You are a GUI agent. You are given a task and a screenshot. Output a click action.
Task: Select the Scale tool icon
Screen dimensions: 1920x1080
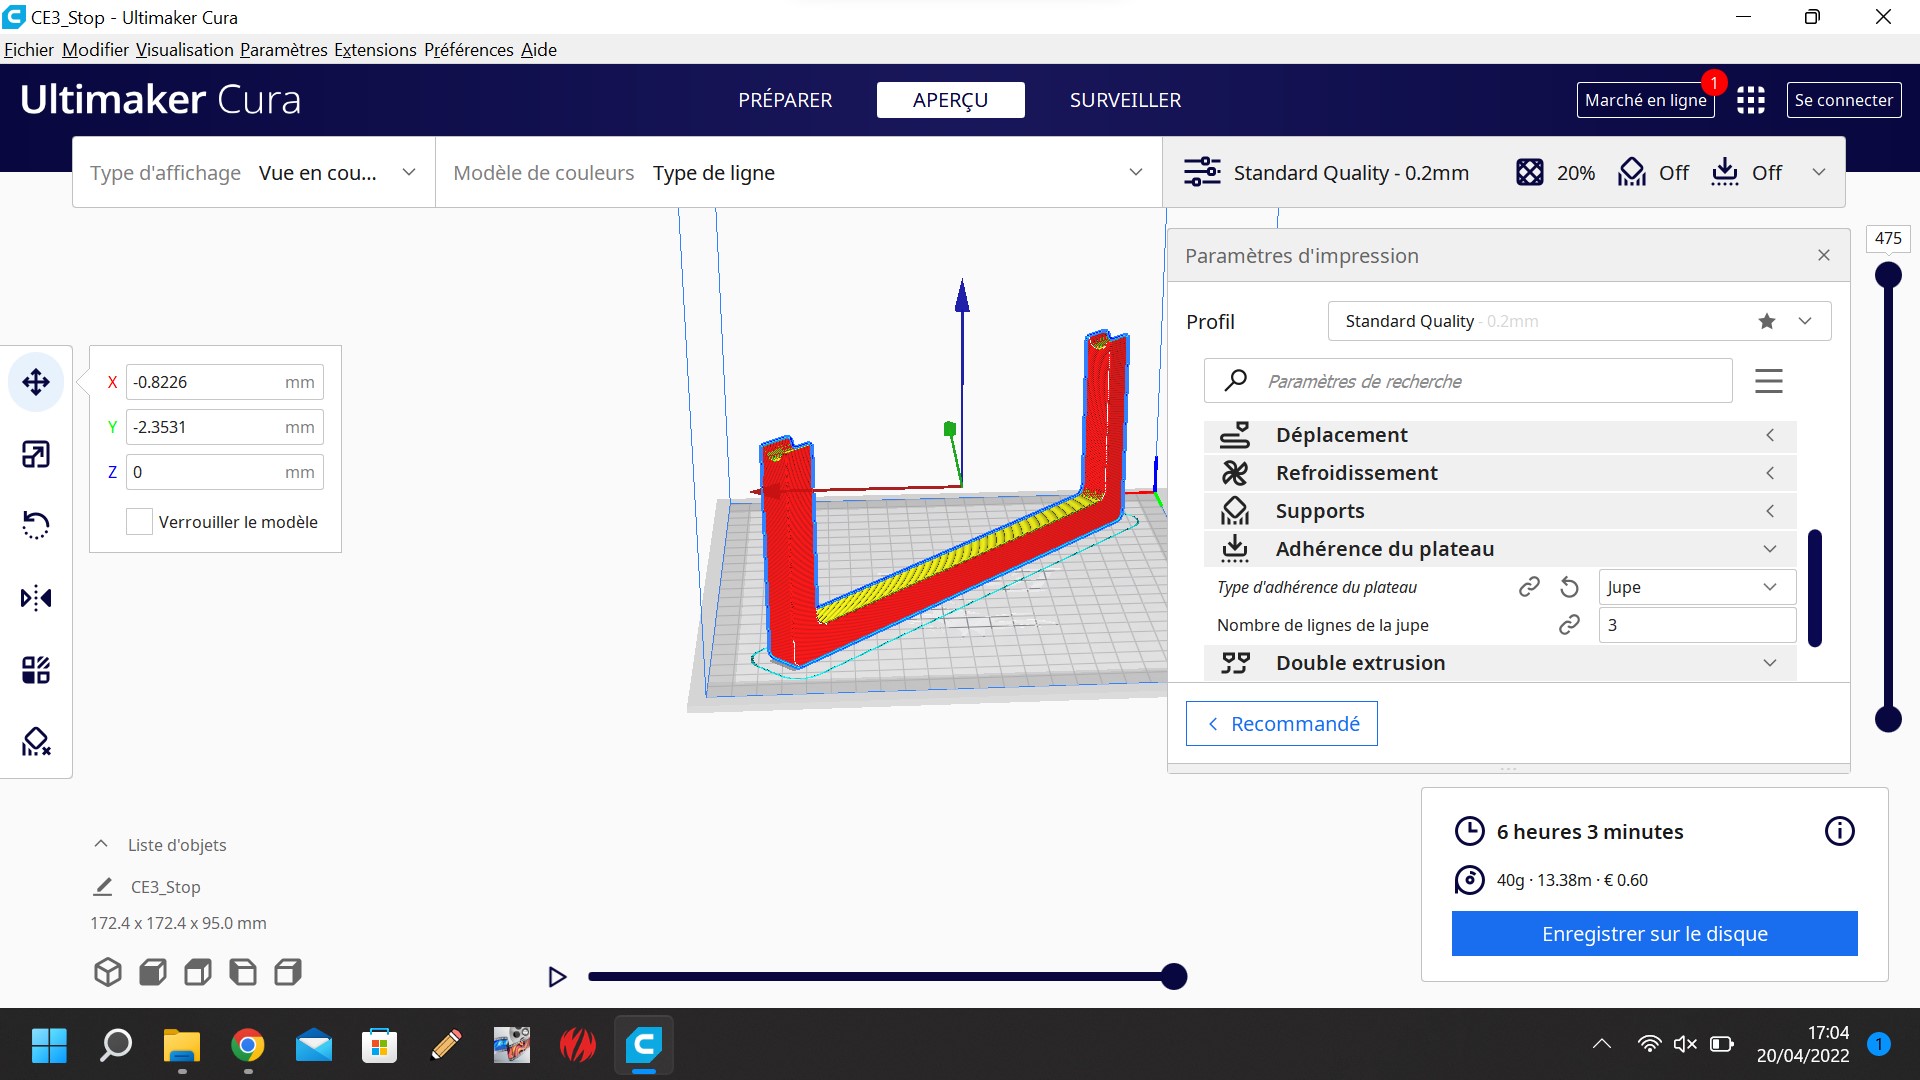coord(36,455)
